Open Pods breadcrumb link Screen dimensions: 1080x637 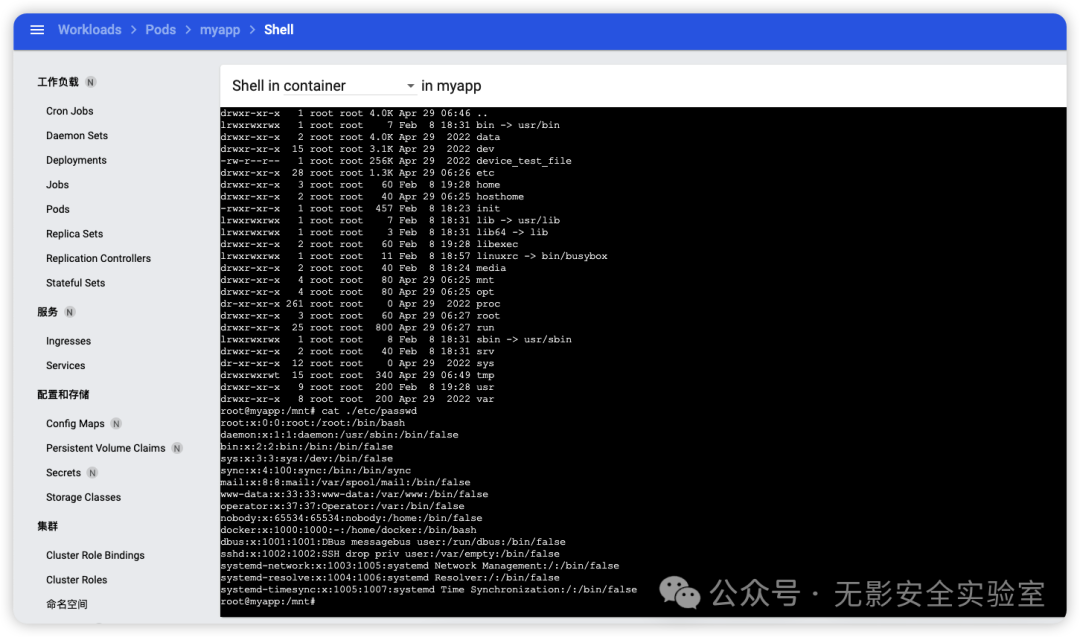(160, 30)
